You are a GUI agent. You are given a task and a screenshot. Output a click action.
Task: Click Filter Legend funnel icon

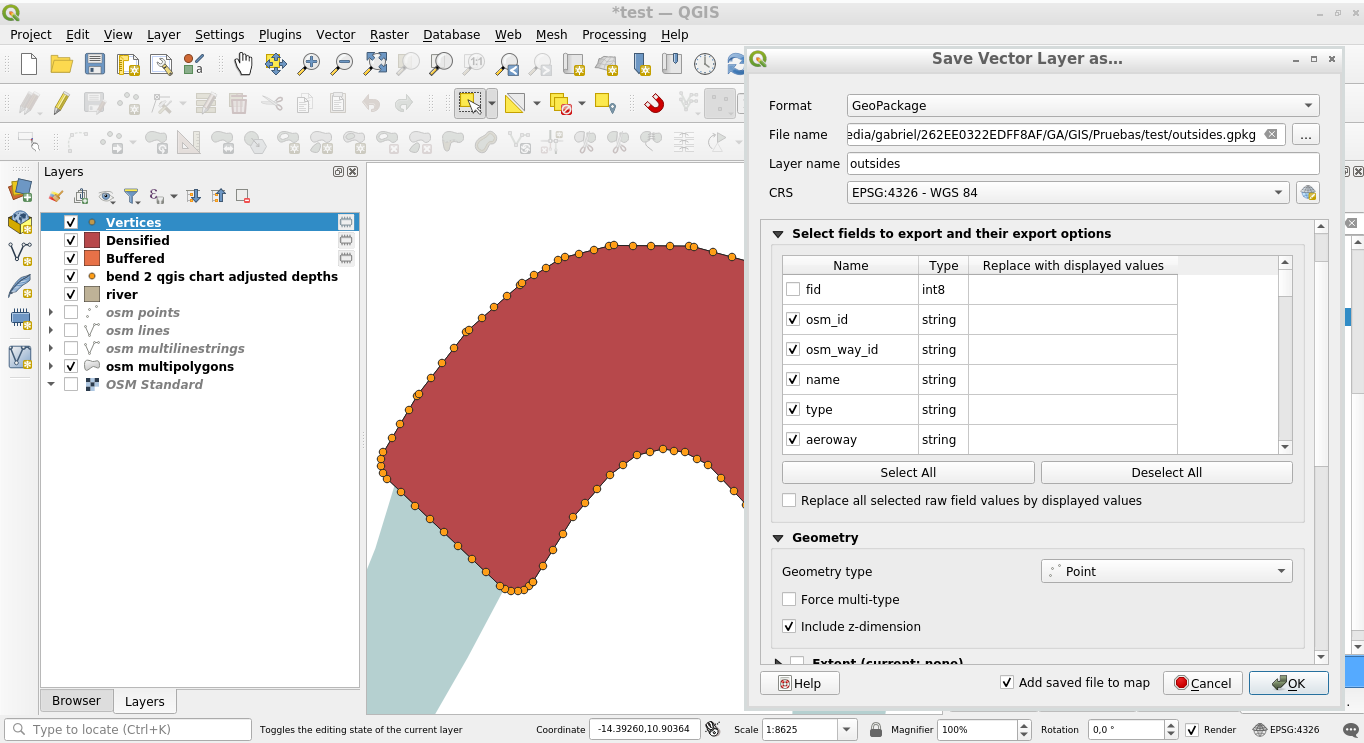[x=131, y=196]
